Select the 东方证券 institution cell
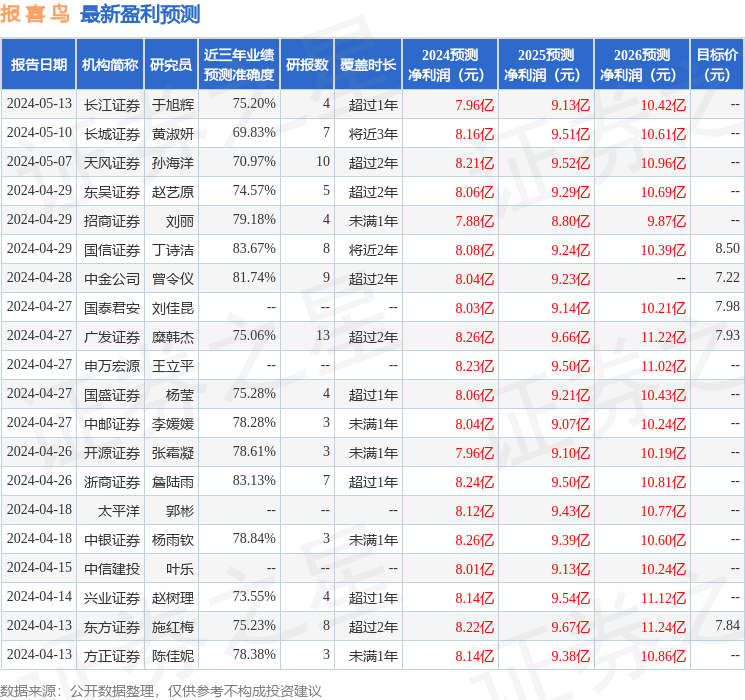 (112, 626)
